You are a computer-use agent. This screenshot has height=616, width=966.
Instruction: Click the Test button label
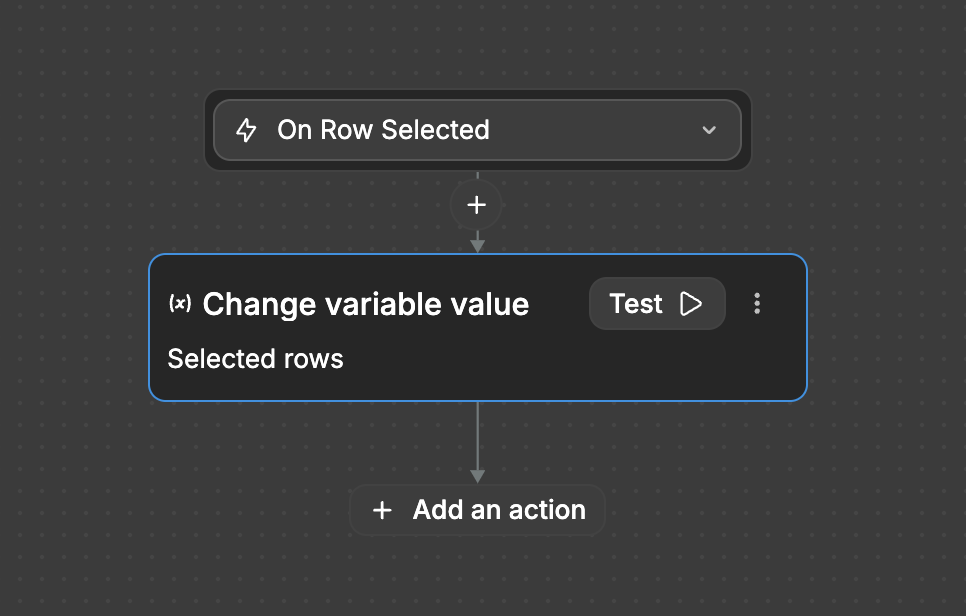(x=637, y=304)
